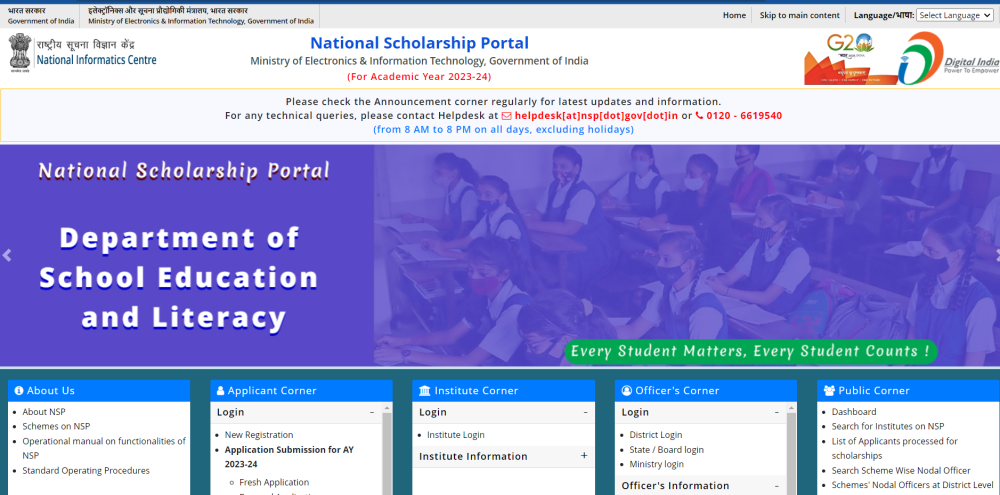Open the Public Corner Dashboard link

[853, 412]
